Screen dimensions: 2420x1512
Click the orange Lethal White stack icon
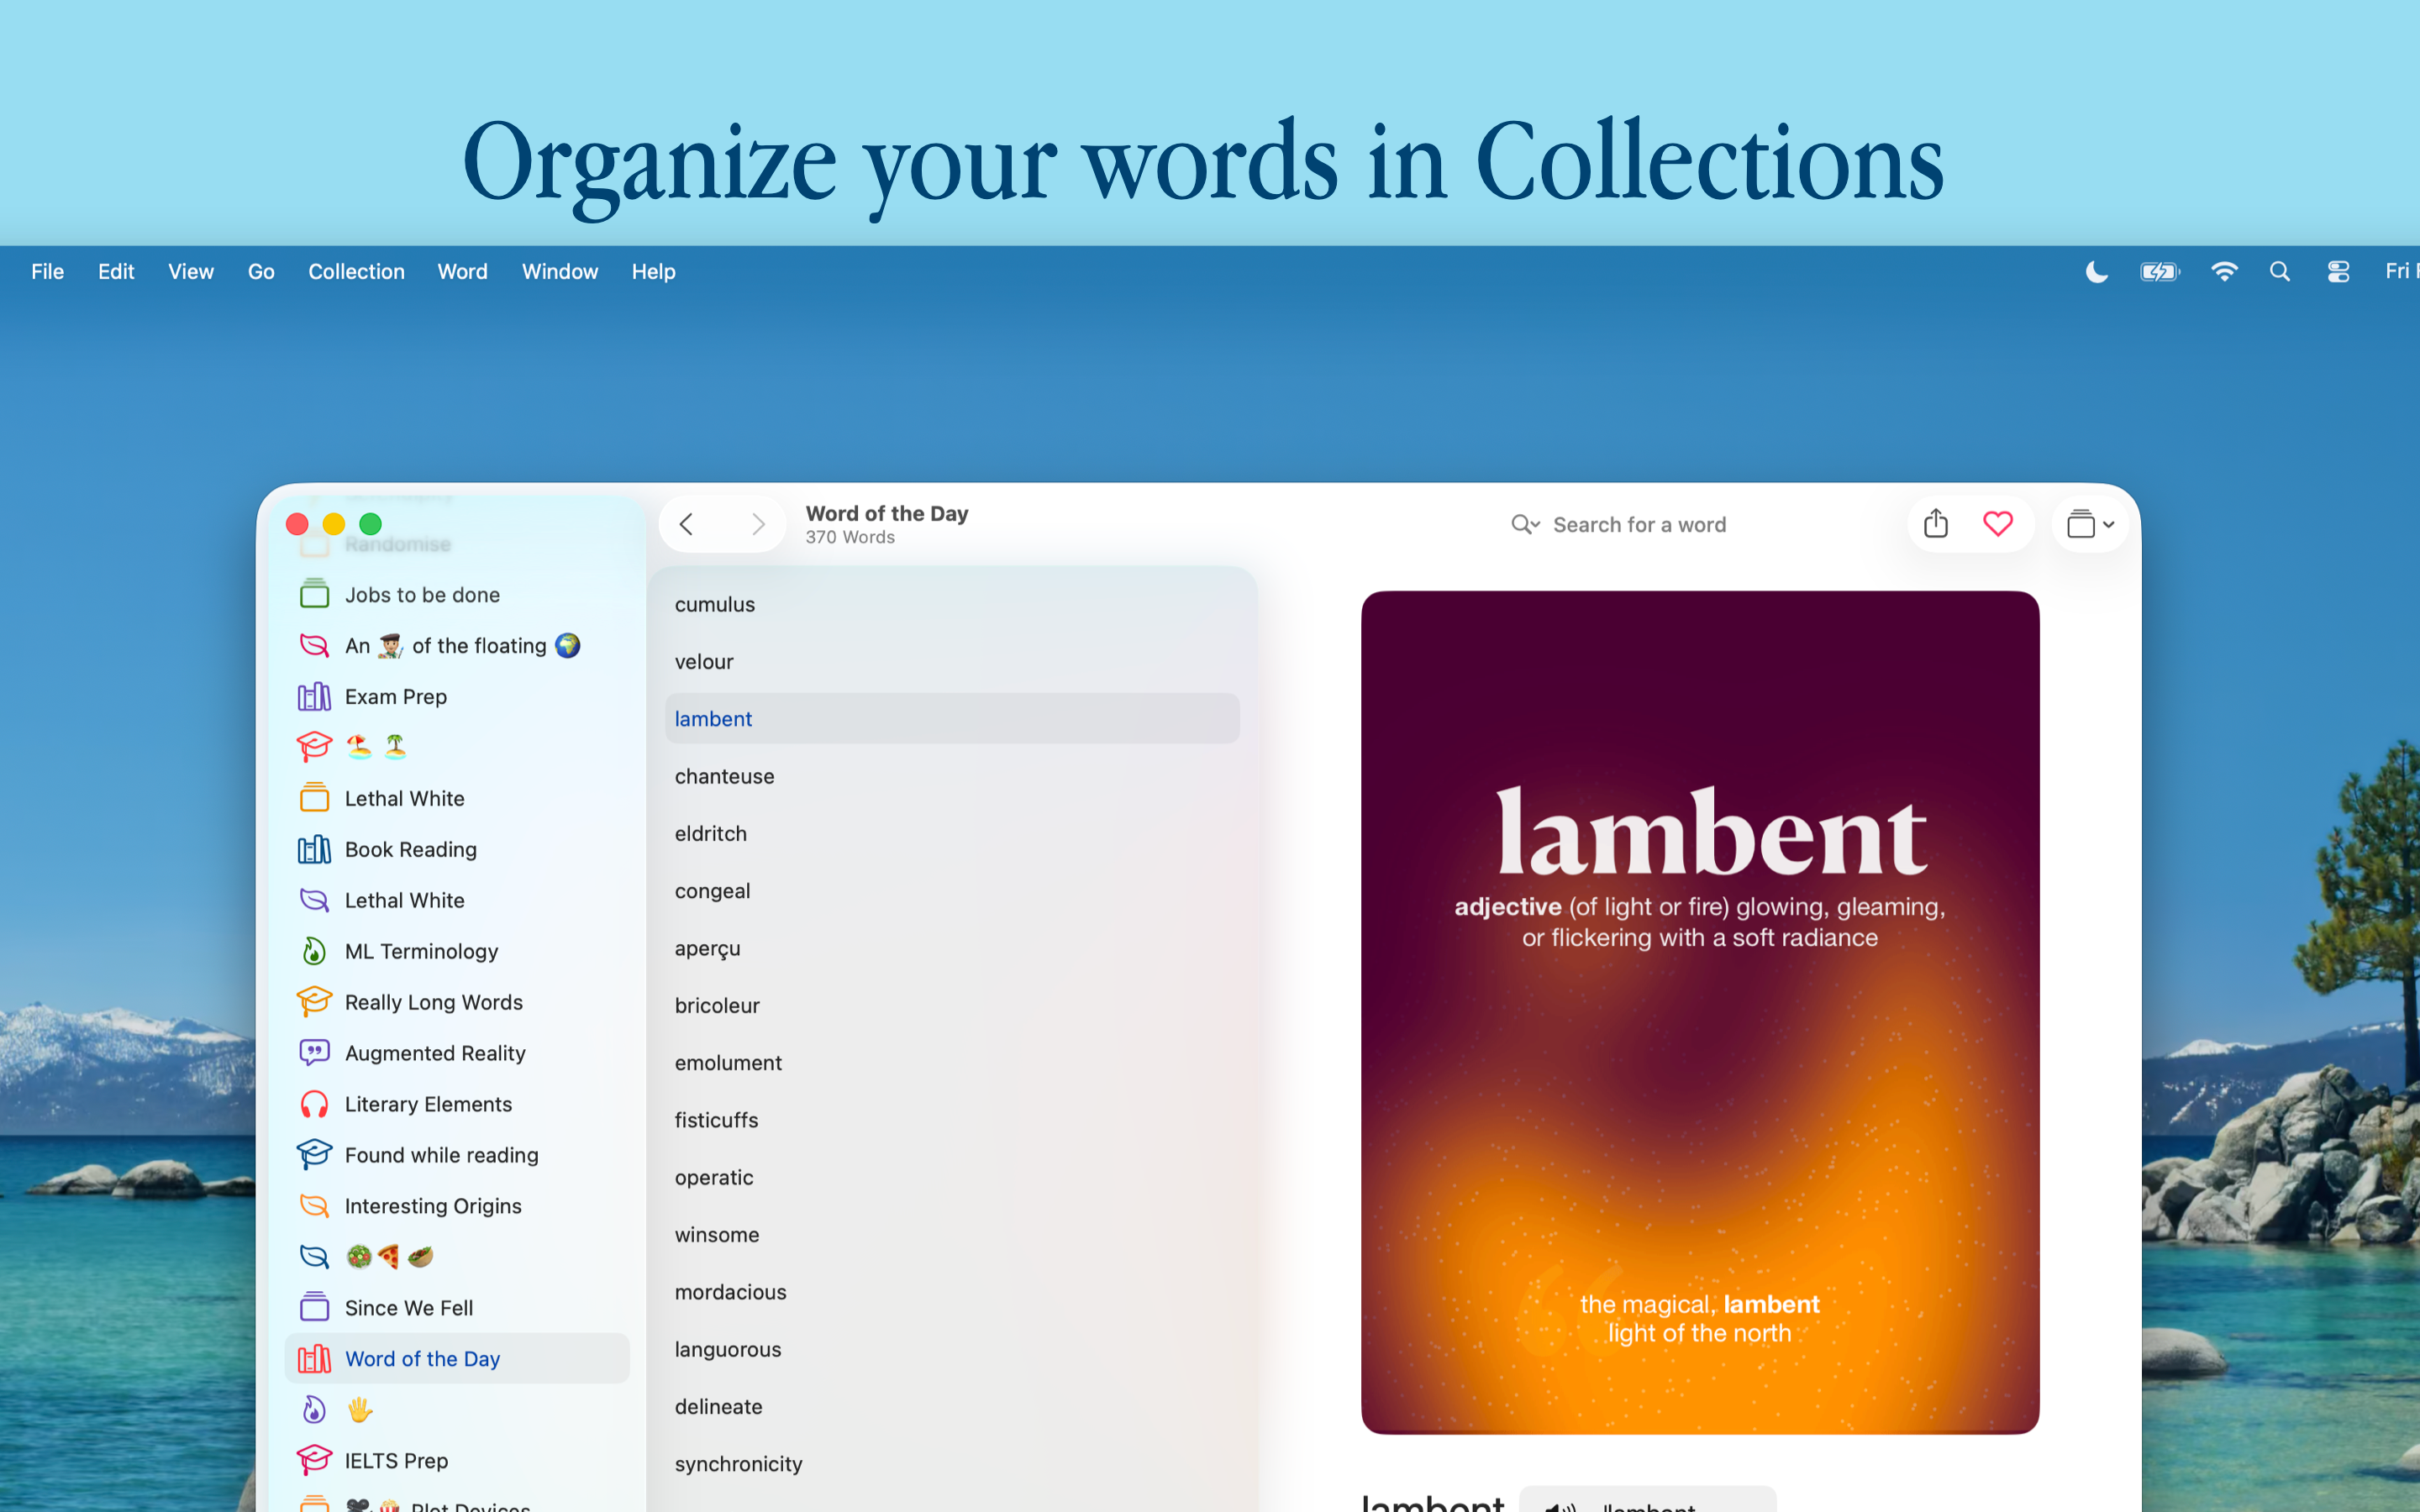tap(314, 798)
